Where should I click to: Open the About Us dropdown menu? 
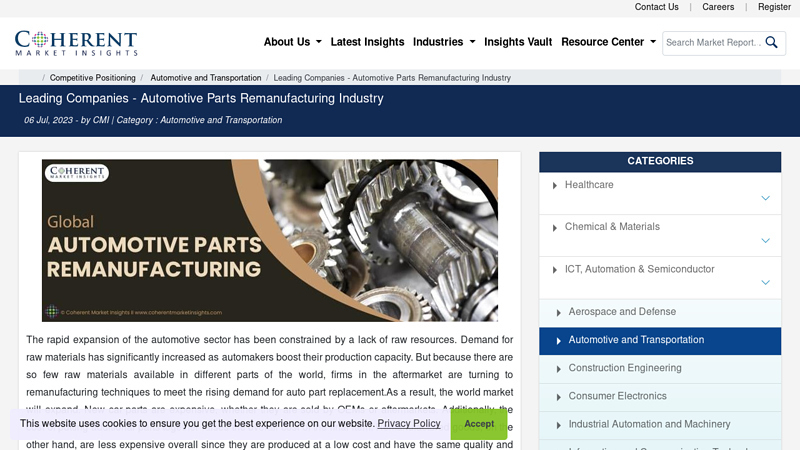[292, 42]
